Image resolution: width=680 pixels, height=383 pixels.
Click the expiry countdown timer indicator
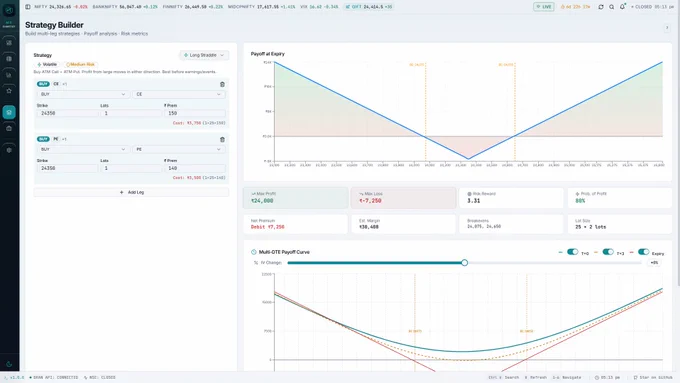pyautogui.click(x=575, y=7)
